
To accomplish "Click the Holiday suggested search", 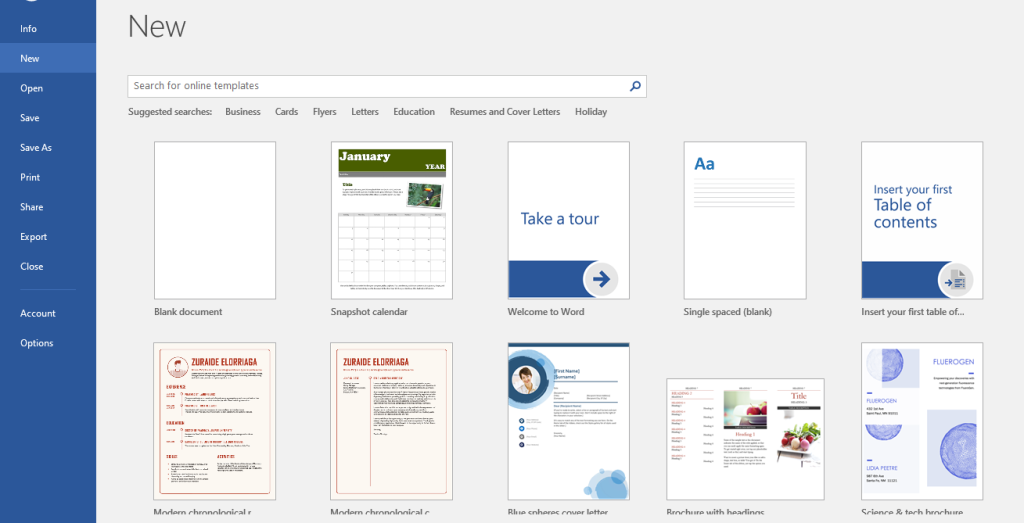I will (591, 112).
